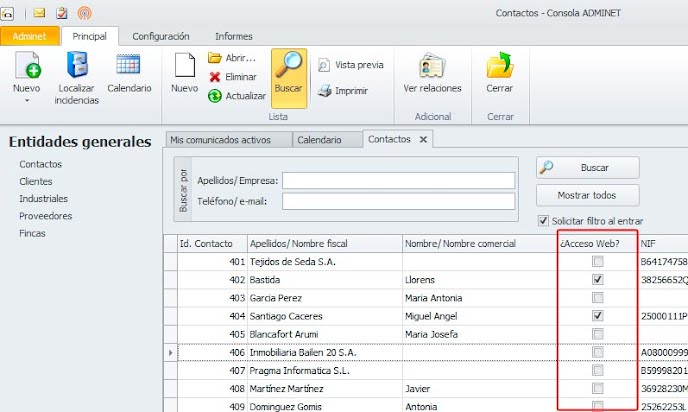Click the Apellidos/Empresa search field

tap(398, 180)
